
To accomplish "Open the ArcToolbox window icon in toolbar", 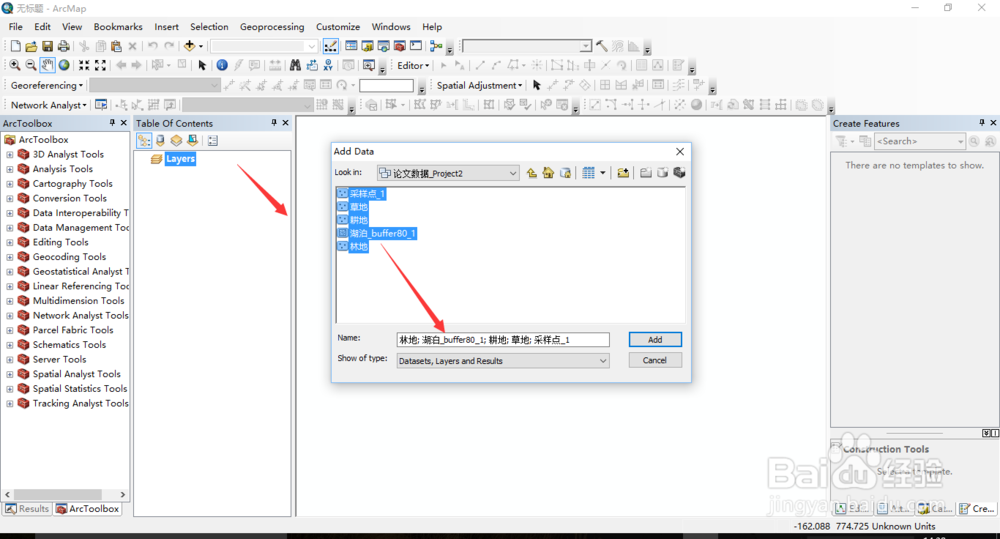I will (x=399, y=46).
